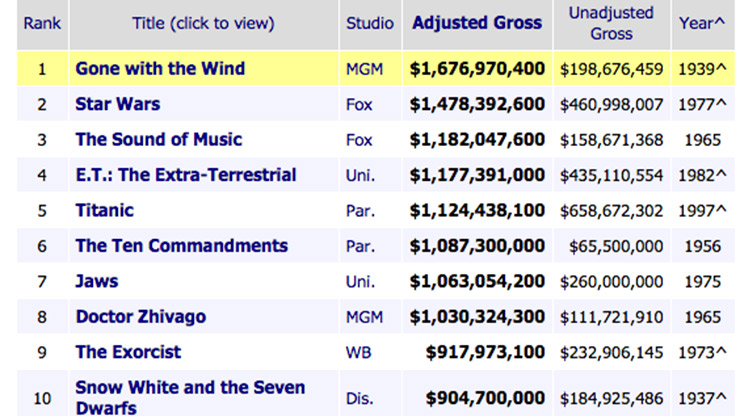Open the Doctor Zhivago link

pos(140,316)
